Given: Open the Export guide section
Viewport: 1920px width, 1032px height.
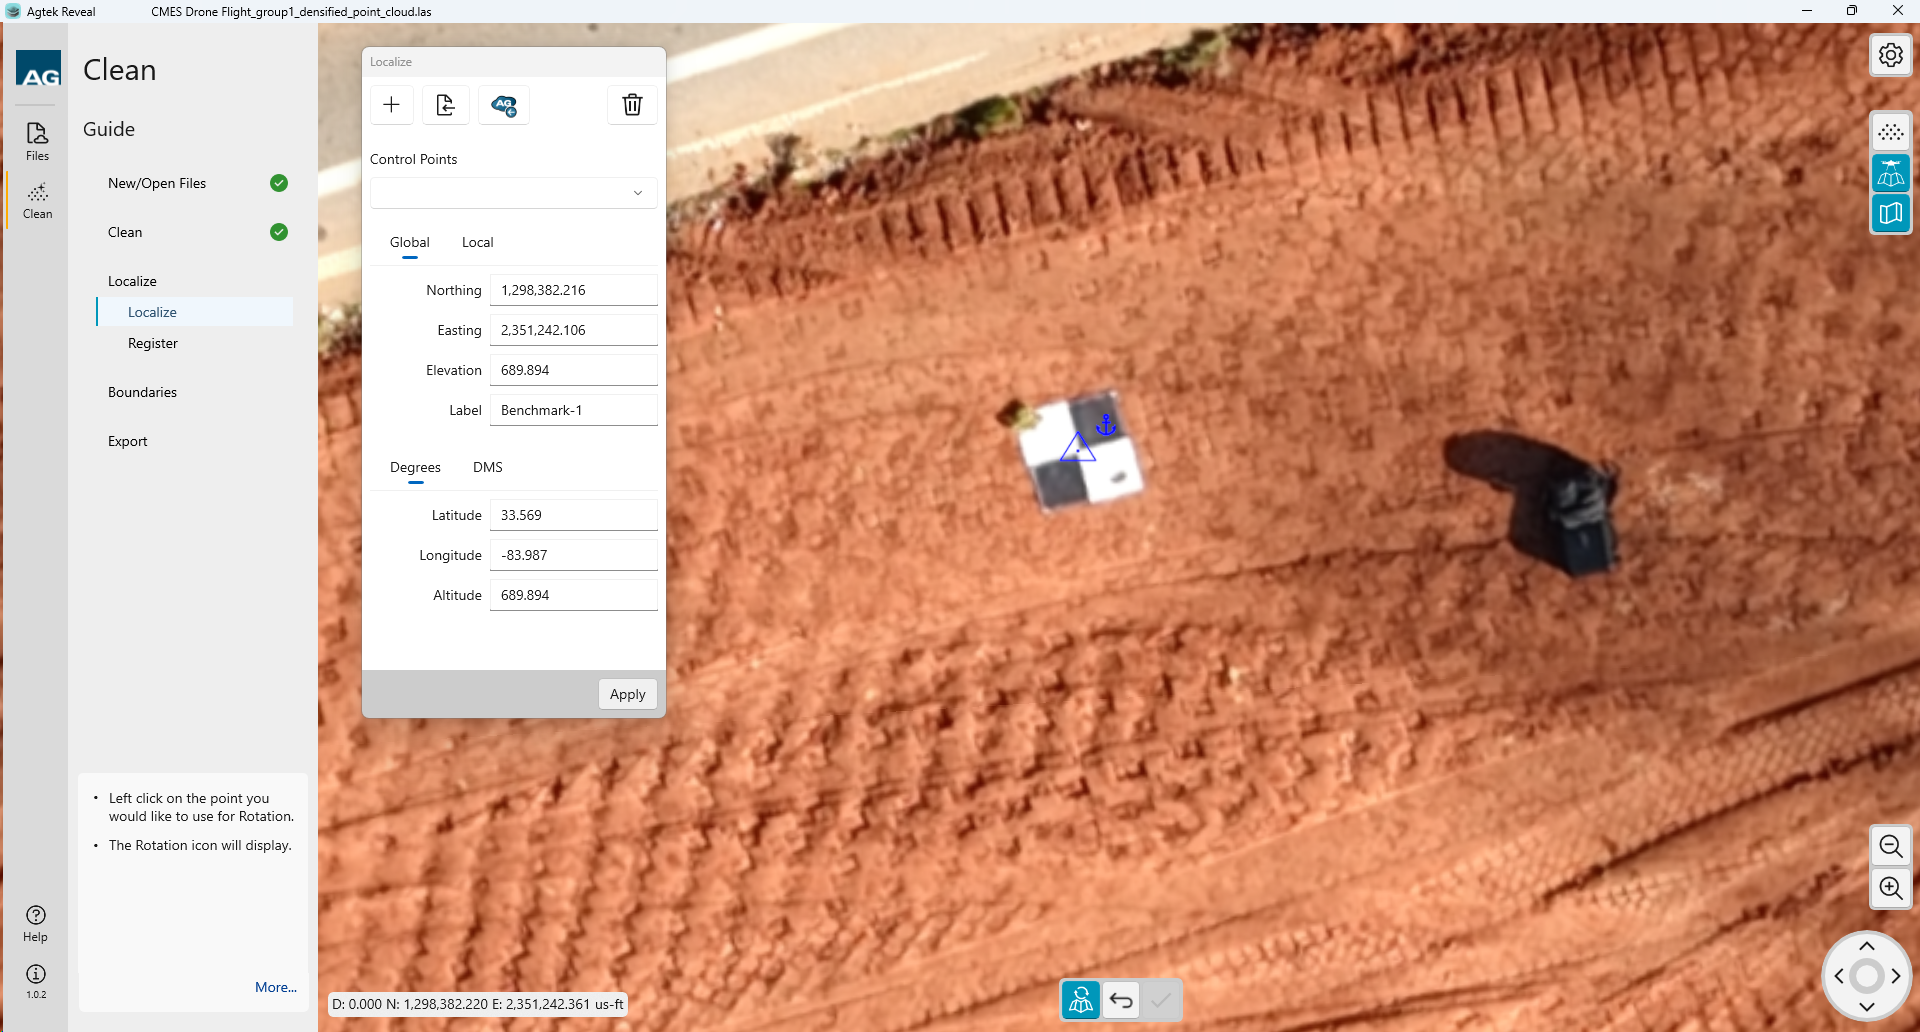Looking at the screenshot, I should coord(128,441).
